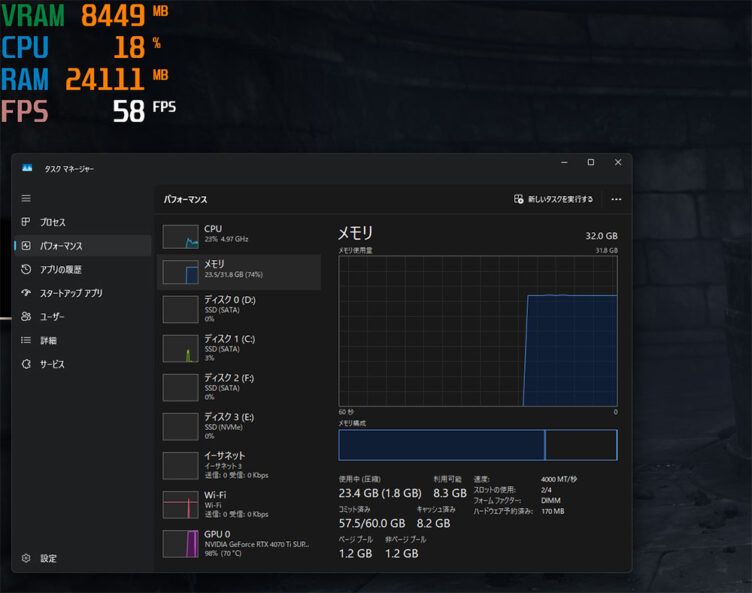Close the Task Manager window

pos(618,163)
